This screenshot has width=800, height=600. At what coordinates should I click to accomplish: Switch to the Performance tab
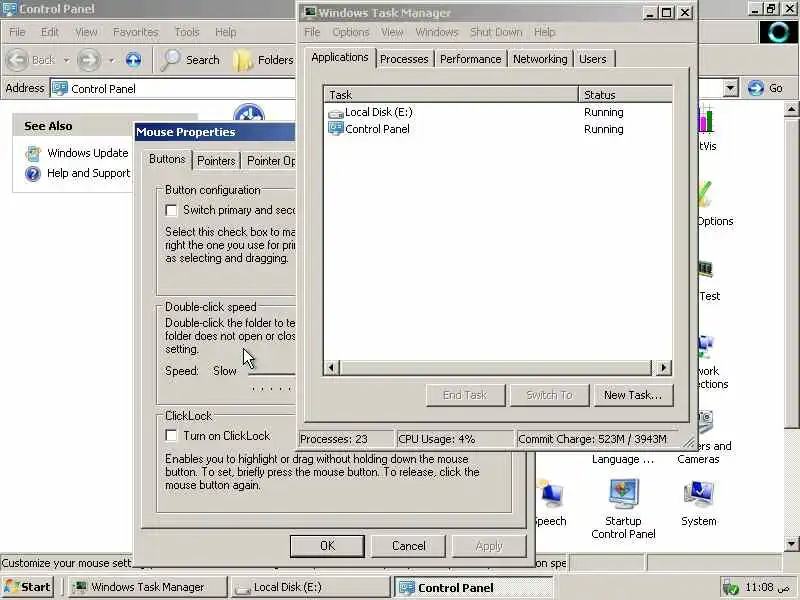pyautogui.click(x=470, y=59)
